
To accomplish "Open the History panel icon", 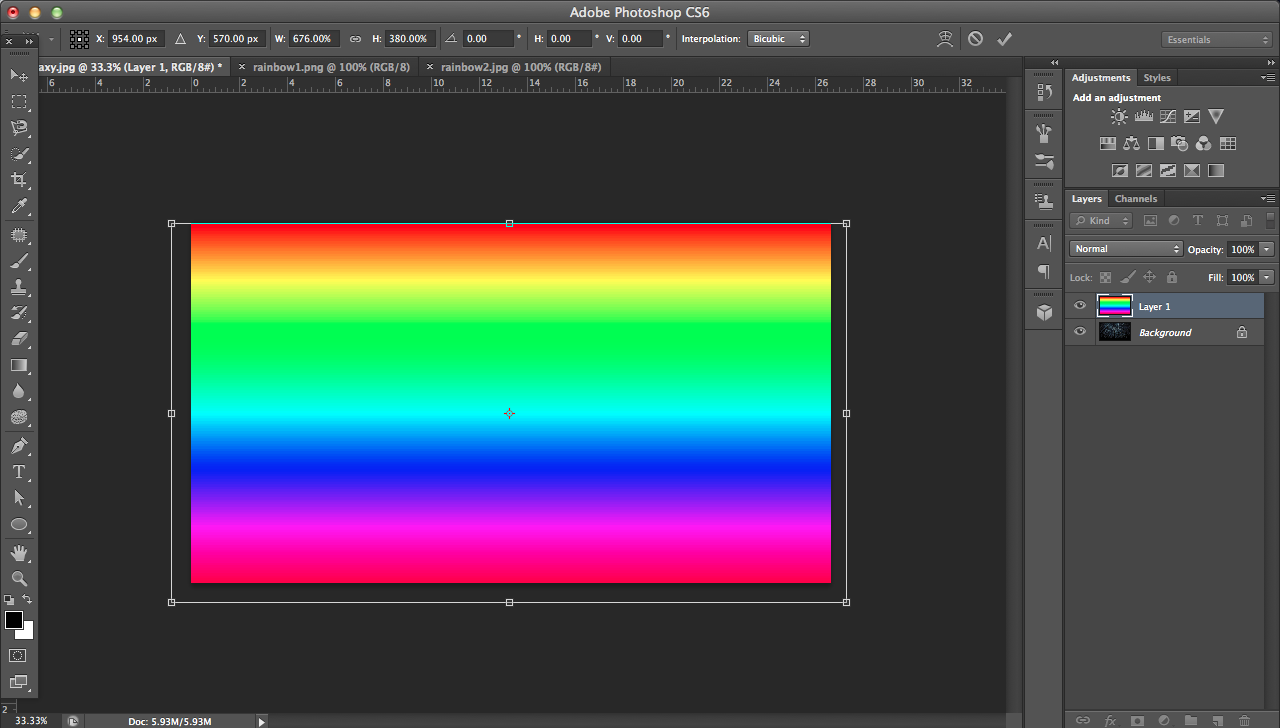I will point(1044,92).
